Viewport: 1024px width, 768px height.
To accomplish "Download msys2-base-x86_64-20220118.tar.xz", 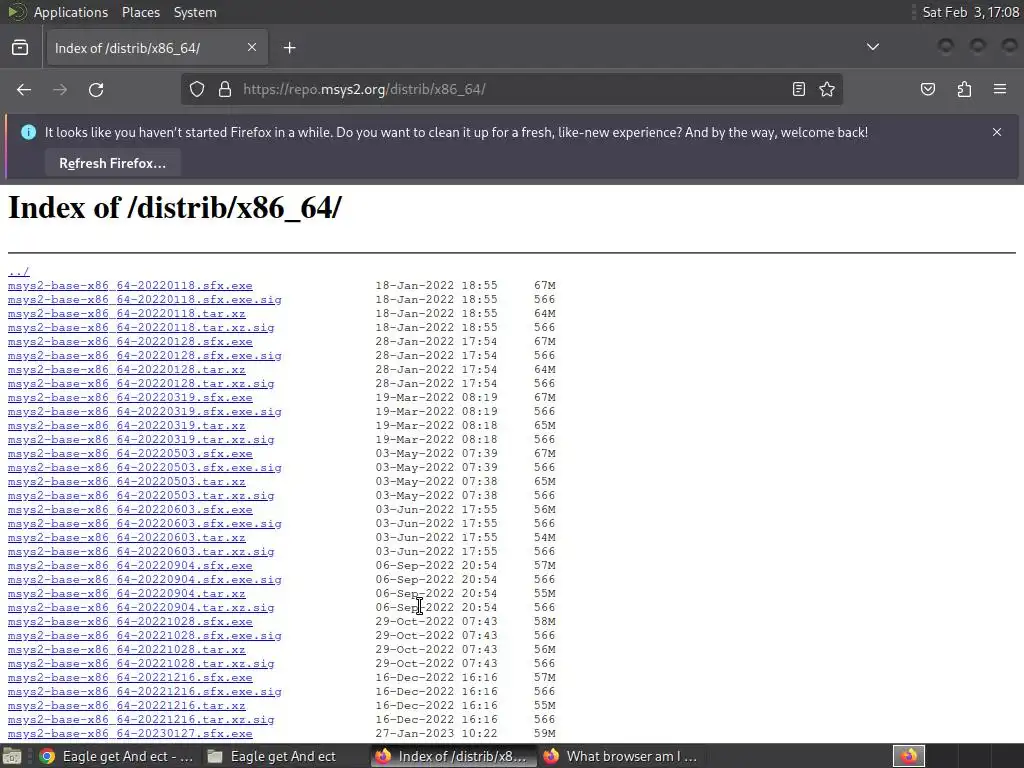I will click(x=127, y=313).
